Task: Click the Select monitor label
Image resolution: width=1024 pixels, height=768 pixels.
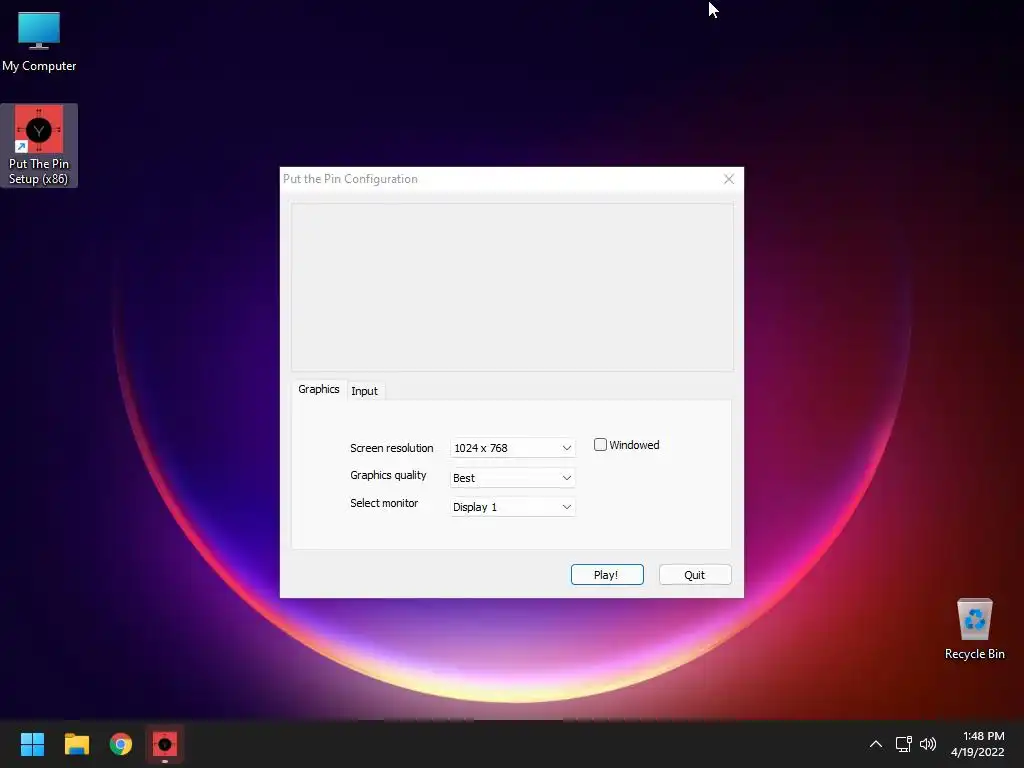Action: [x=383, y=503]
